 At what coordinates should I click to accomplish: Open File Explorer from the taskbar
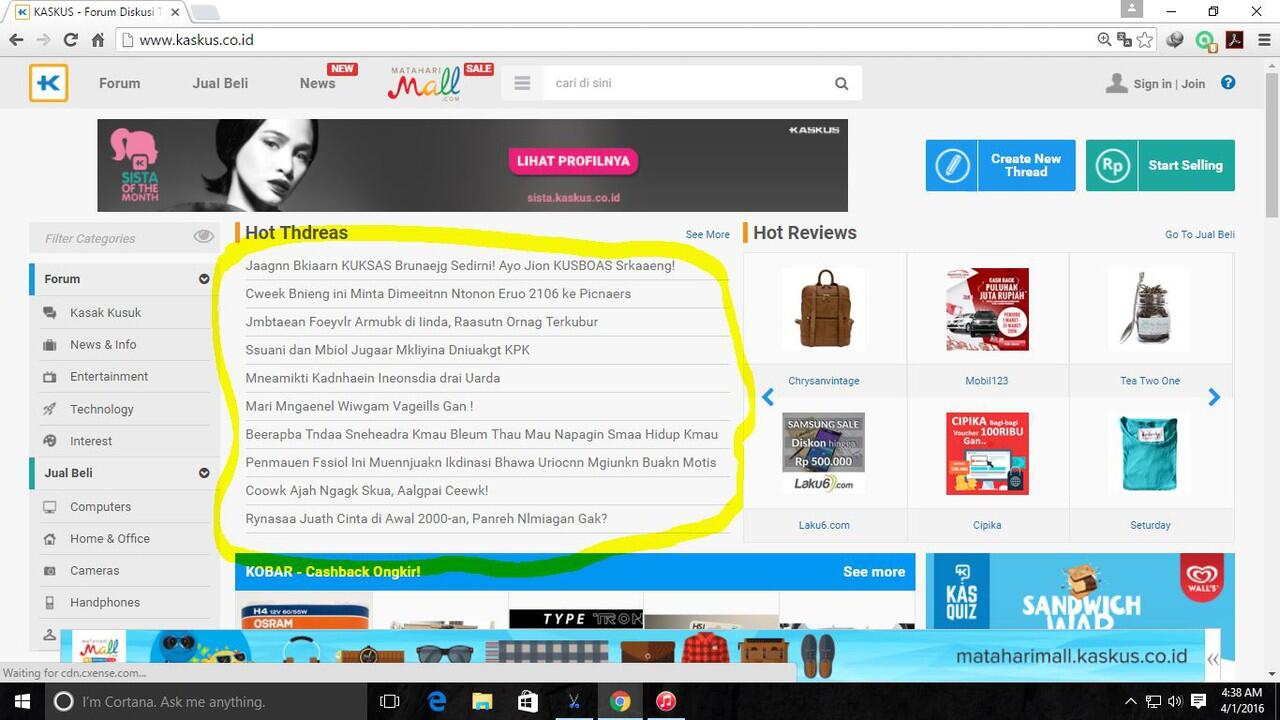[482, 701]
